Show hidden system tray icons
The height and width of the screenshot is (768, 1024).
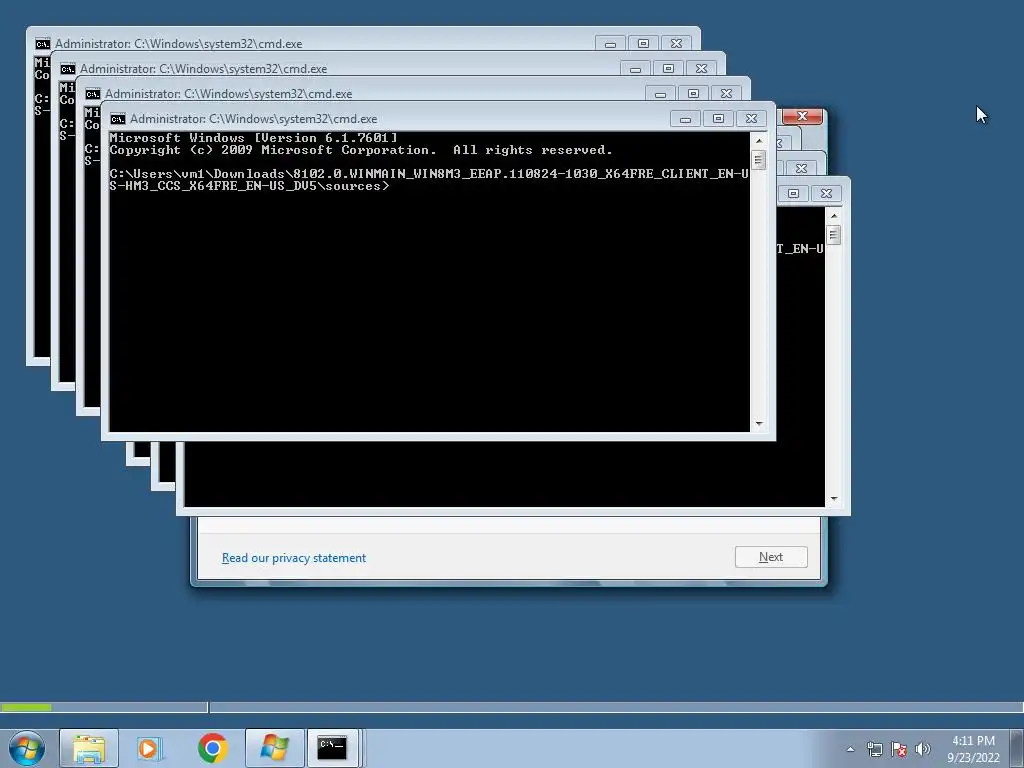pyautogui.click(x=850, y=749)
